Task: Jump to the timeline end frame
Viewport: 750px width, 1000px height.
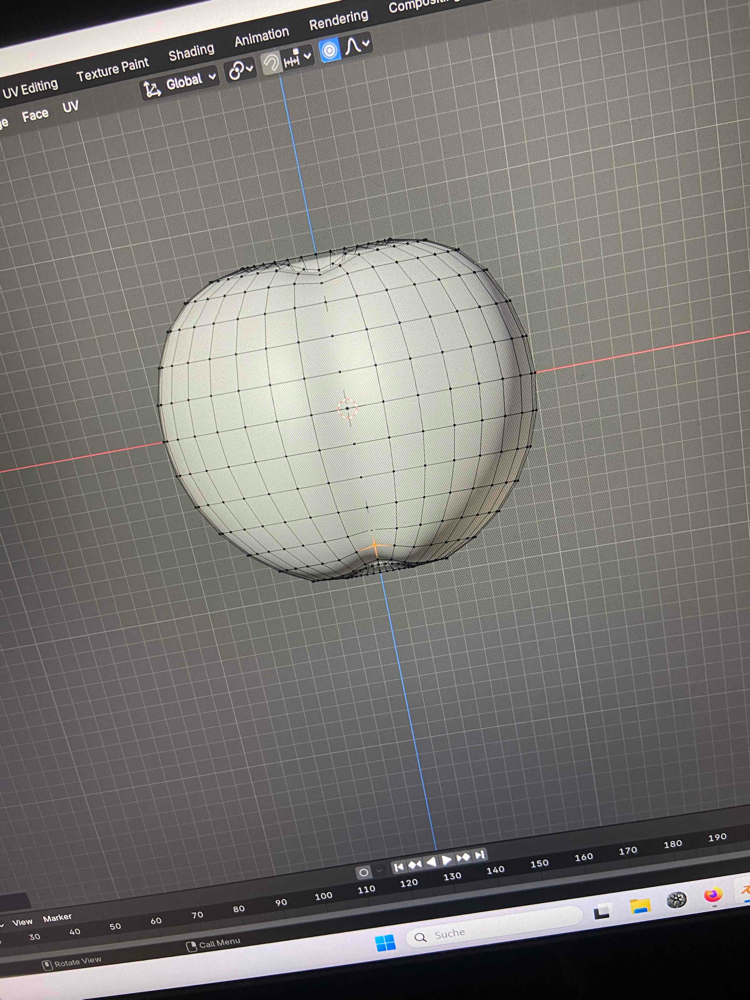Action: pos(480,855)
